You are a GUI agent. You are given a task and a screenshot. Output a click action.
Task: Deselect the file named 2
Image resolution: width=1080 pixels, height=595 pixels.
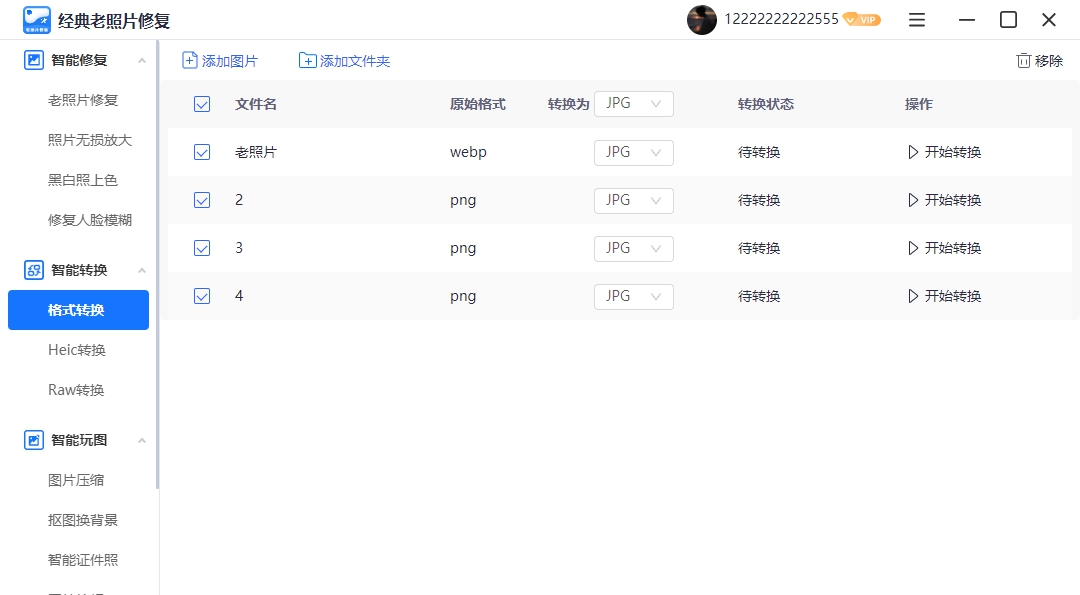coord(201,199)
